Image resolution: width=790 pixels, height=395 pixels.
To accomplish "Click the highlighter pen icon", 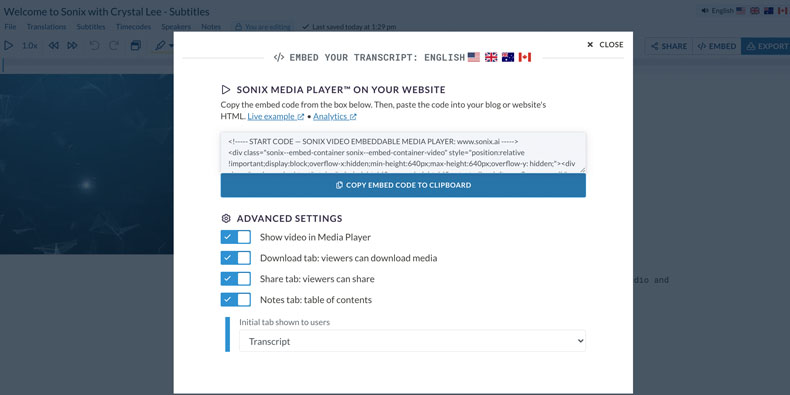I will coord(160,46).
